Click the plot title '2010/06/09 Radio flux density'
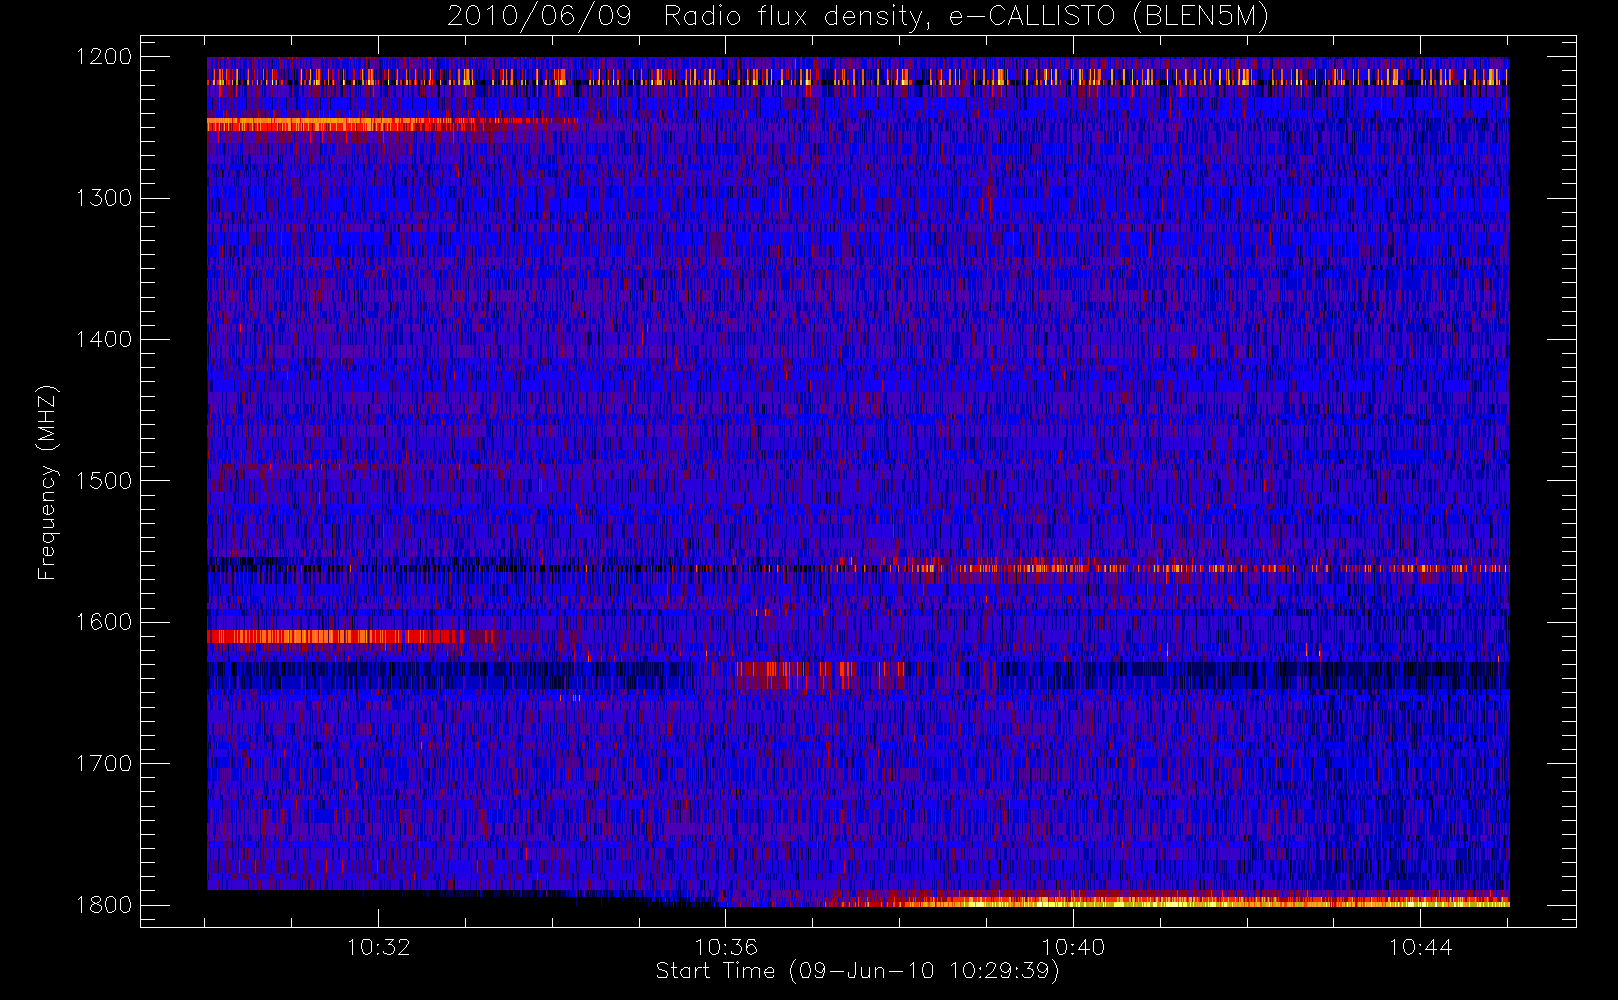 tap(858, 17)
